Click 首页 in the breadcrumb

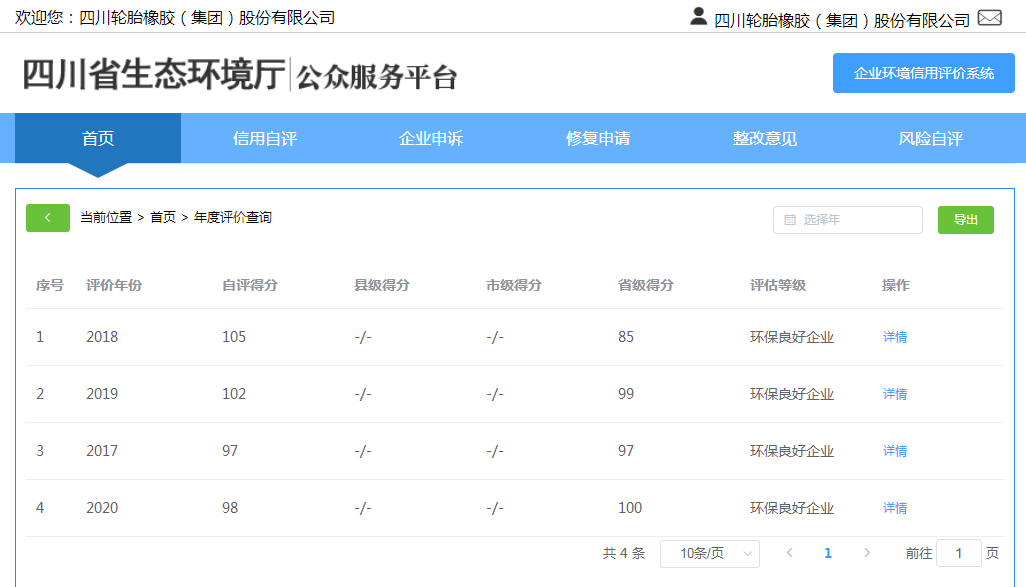[x=163, y=217]
